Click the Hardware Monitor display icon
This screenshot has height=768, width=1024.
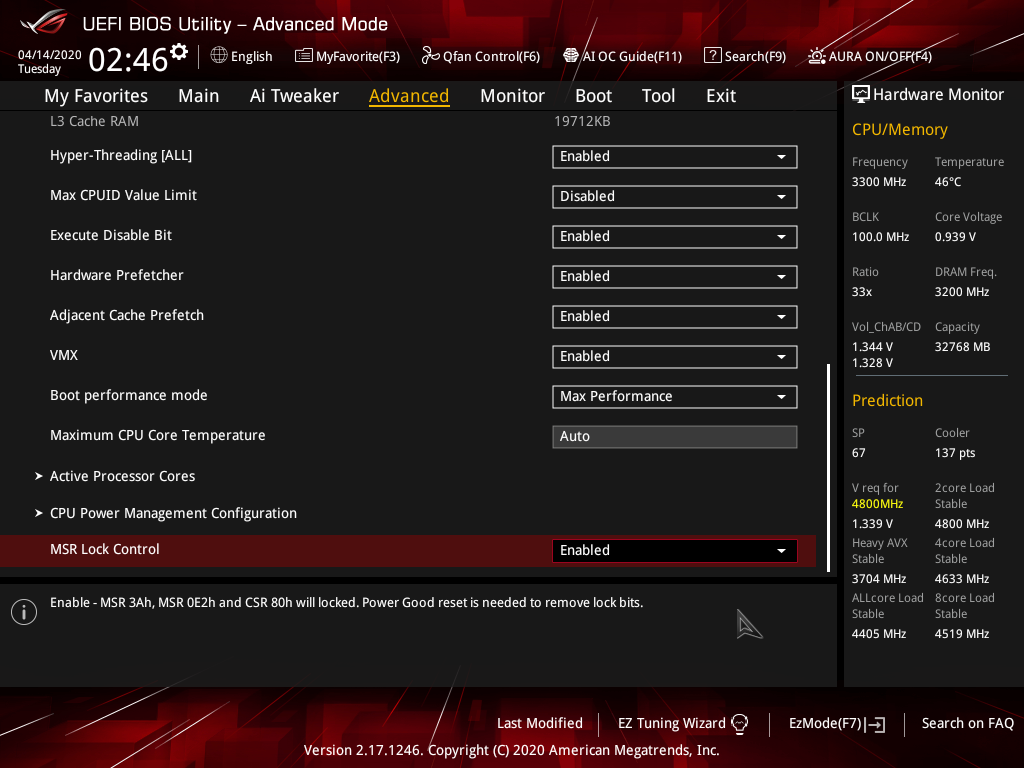coord(861,95)
